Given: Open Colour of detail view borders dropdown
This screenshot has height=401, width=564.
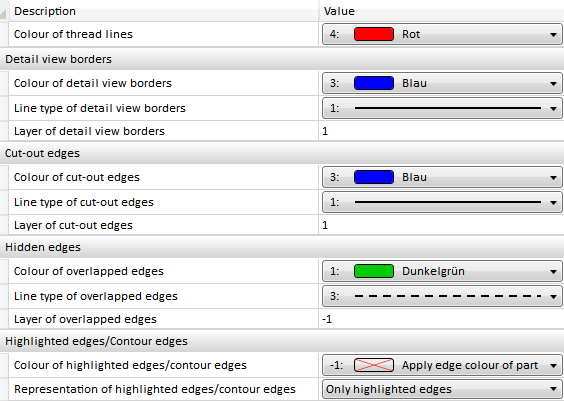Looking at the screenshot, I should pos(442,83).
